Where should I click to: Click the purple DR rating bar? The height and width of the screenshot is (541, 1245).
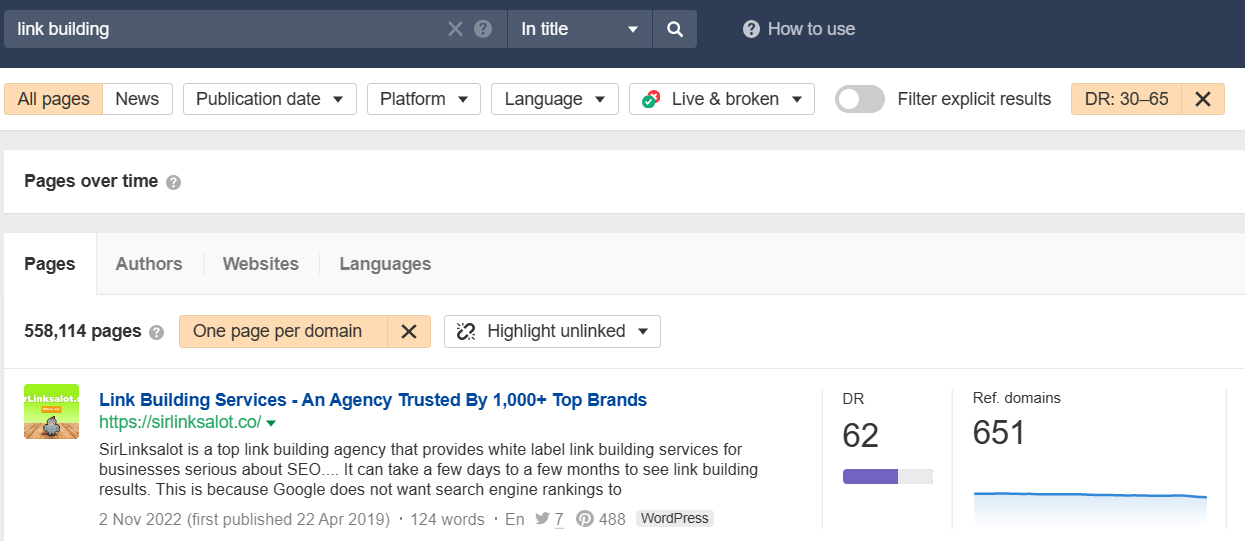click(888, 476)
